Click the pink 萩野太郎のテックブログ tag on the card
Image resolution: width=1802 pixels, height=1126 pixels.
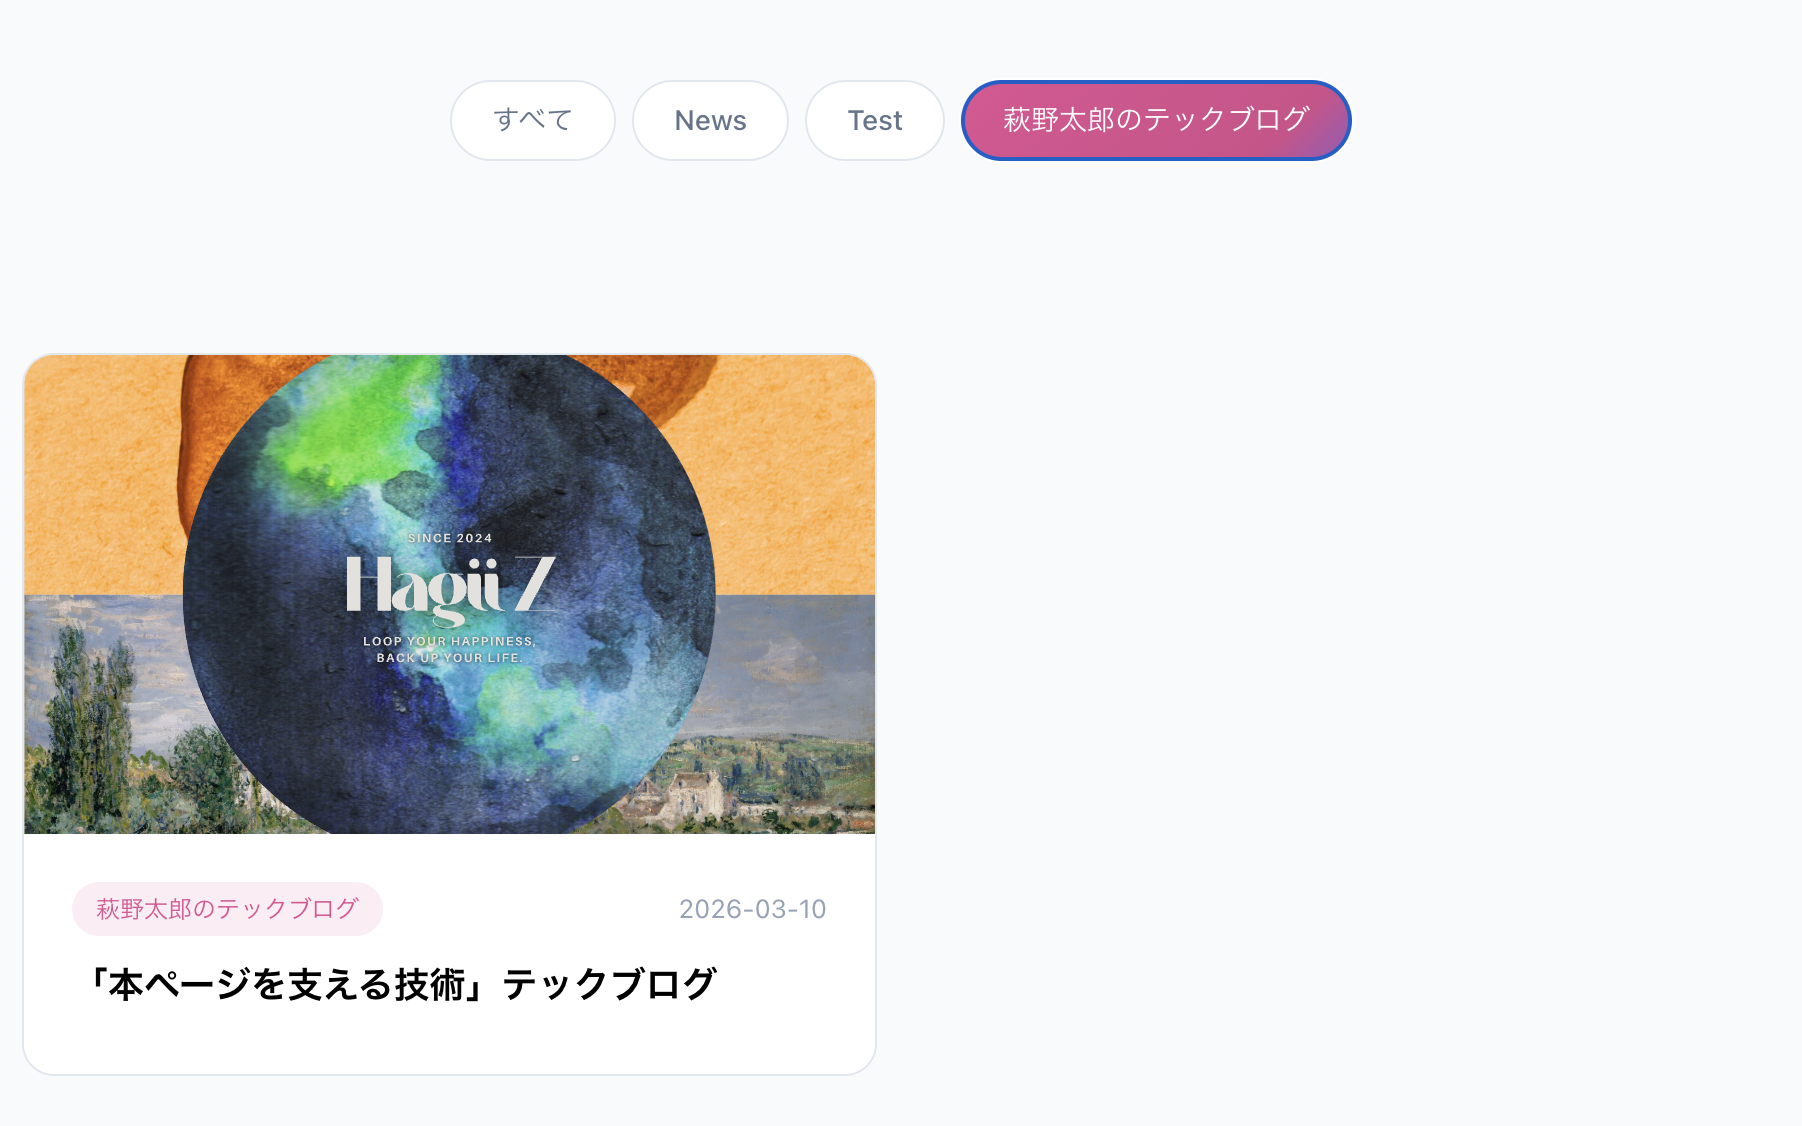click(227, 909)
